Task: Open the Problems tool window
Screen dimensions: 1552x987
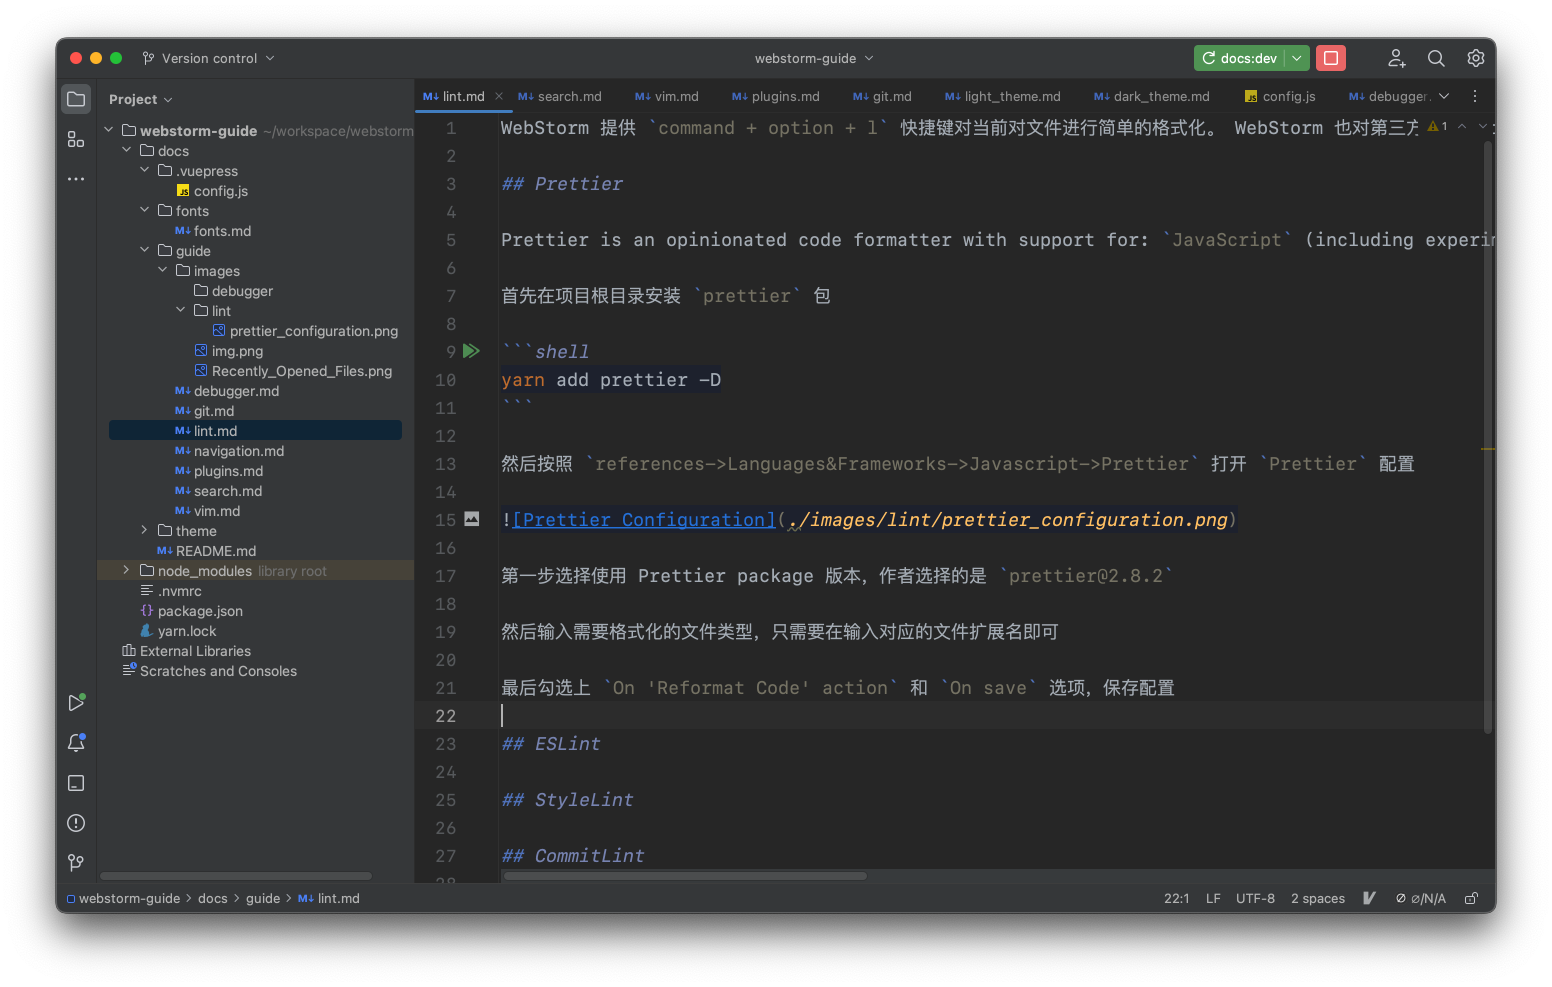Action: tap(76, 823)
